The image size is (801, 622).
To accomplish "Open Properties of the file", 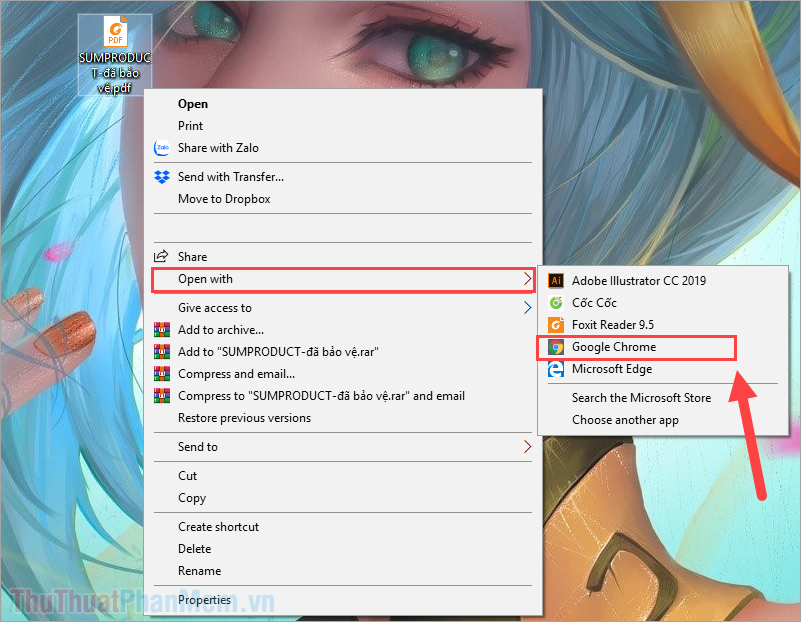I will click(343, 600).
